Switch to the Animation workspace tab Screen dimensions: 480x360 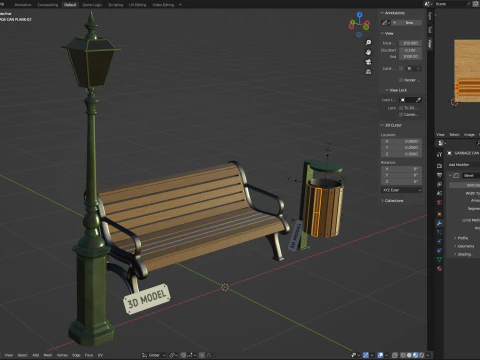pyautogui.click(x=23, y=5)
